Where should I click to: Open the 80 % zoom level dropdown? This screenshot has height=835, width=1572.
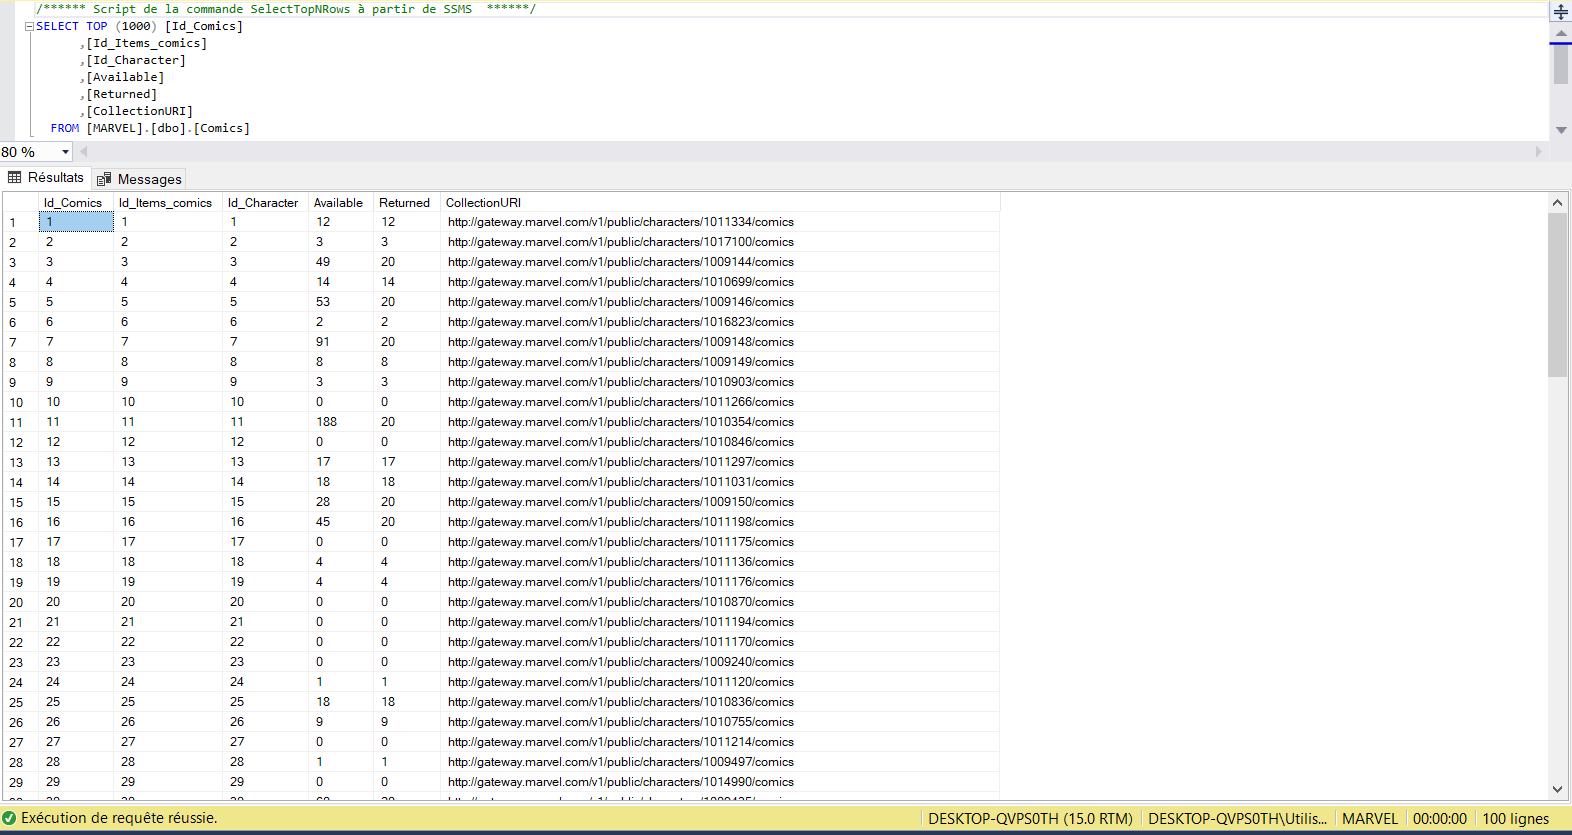(x=66, y=152)
